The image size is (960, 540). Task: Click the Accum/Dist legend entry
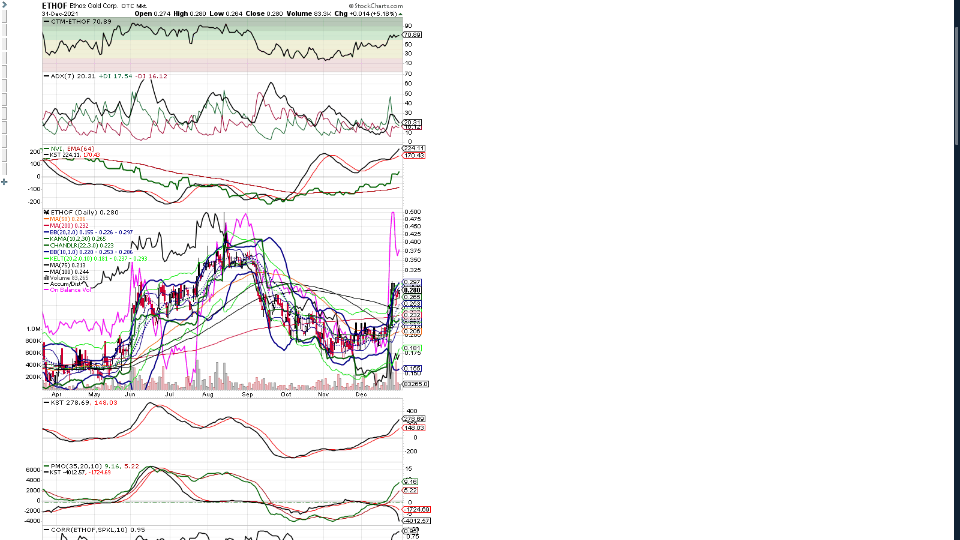[66, 284]
